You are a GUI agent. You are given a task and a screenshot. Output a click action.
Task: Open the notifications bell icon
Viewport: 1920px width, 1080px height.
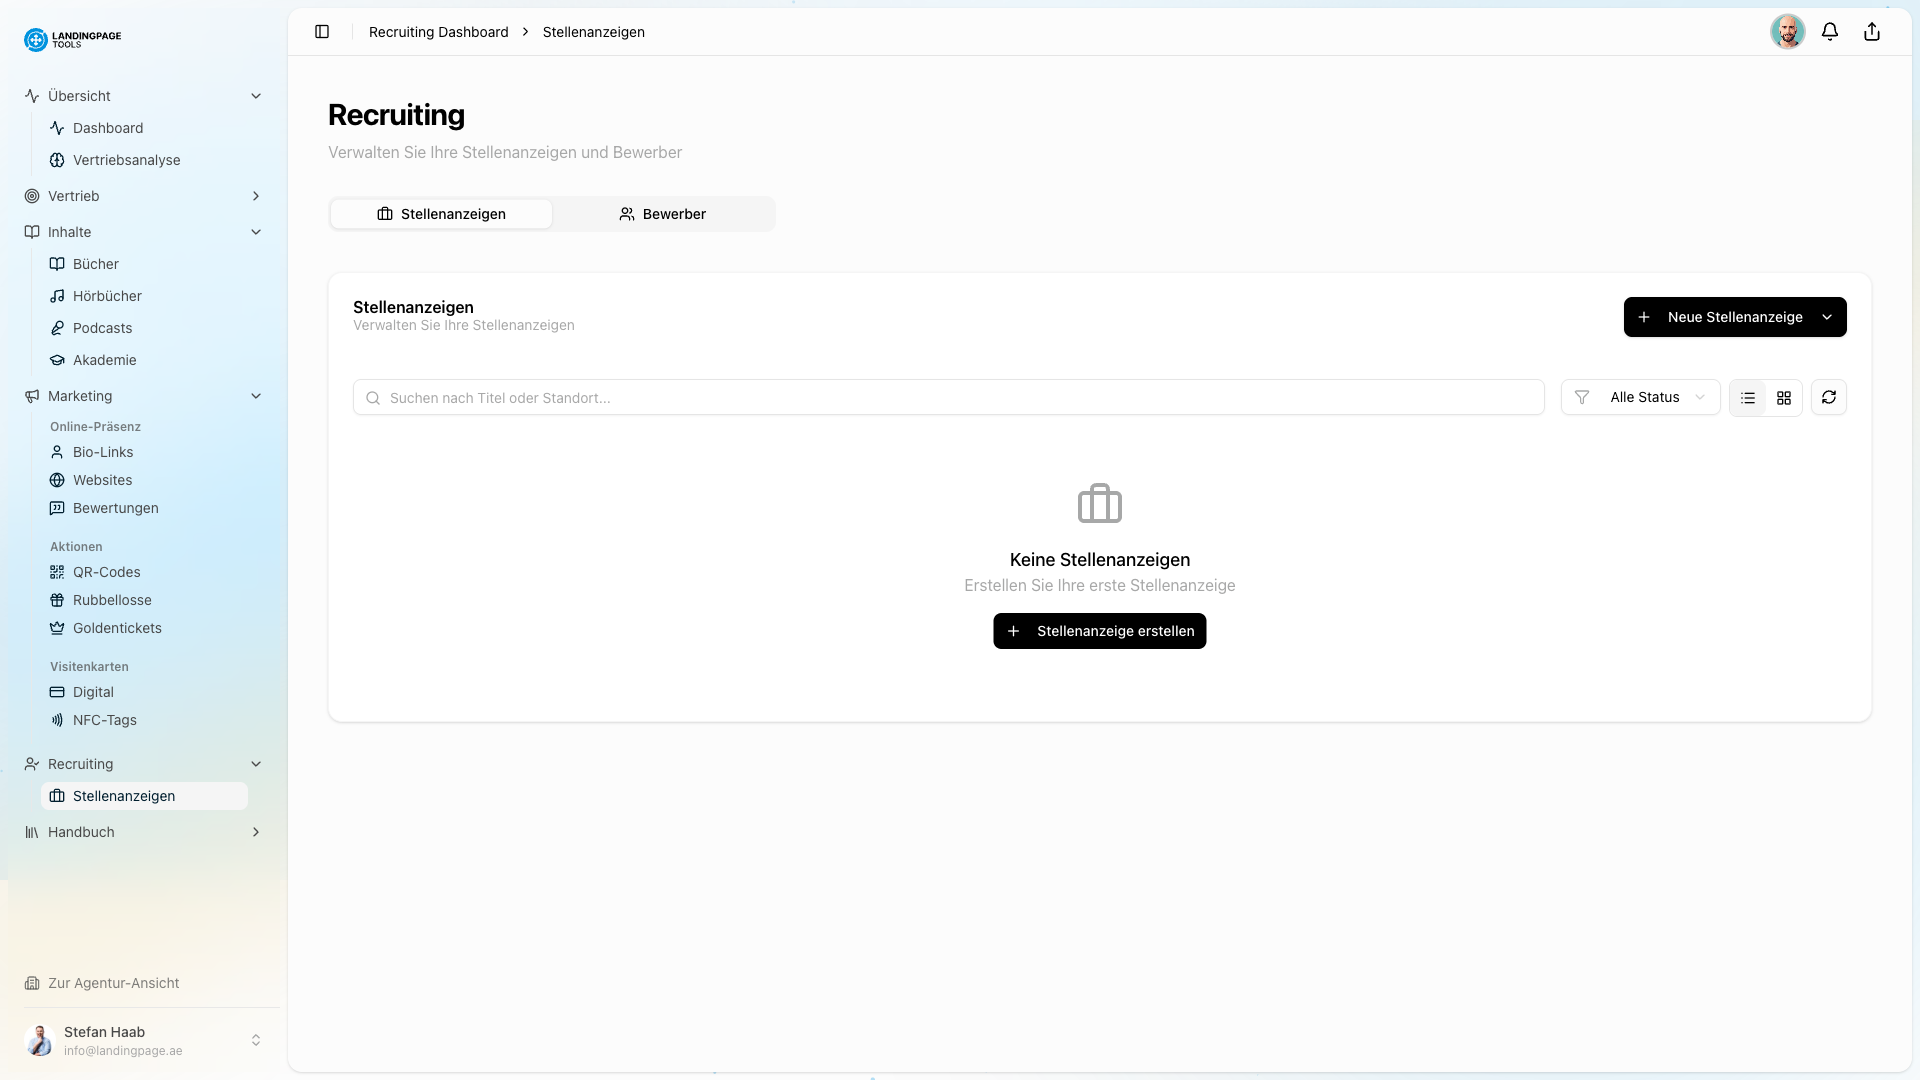coord(1830,31)
